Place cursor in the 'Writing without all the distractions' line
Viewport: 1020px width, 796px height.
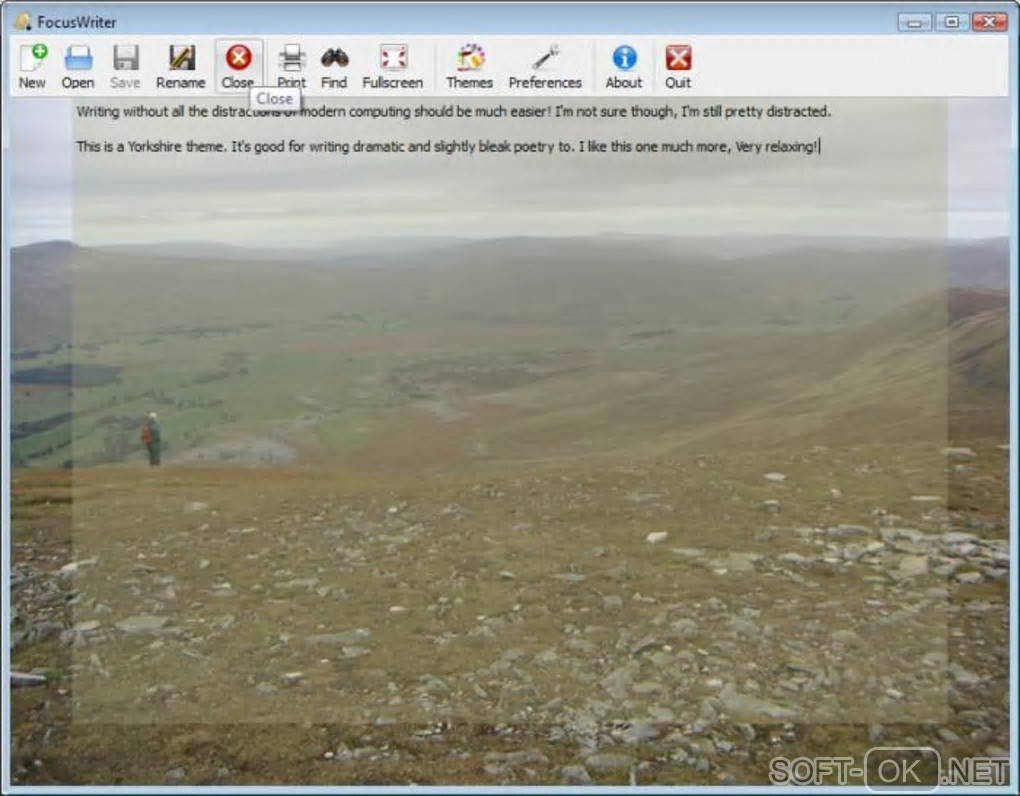(x=453, y=112)
